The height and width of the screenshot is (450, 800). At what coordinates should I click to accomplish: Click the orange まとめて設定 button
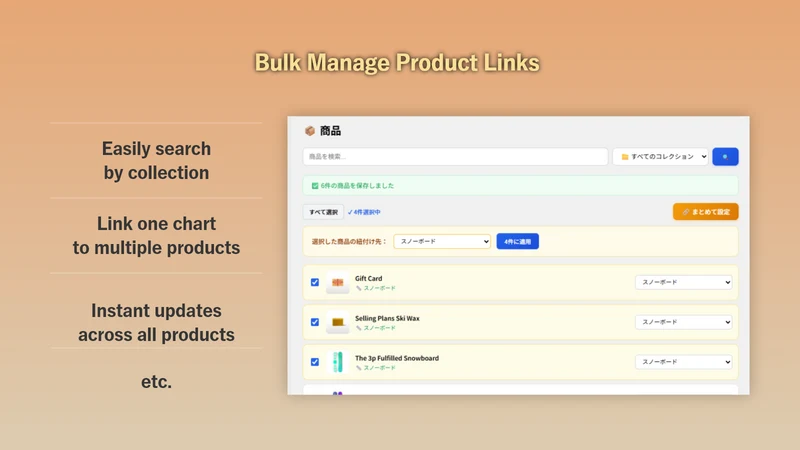[x=706, y=212]
